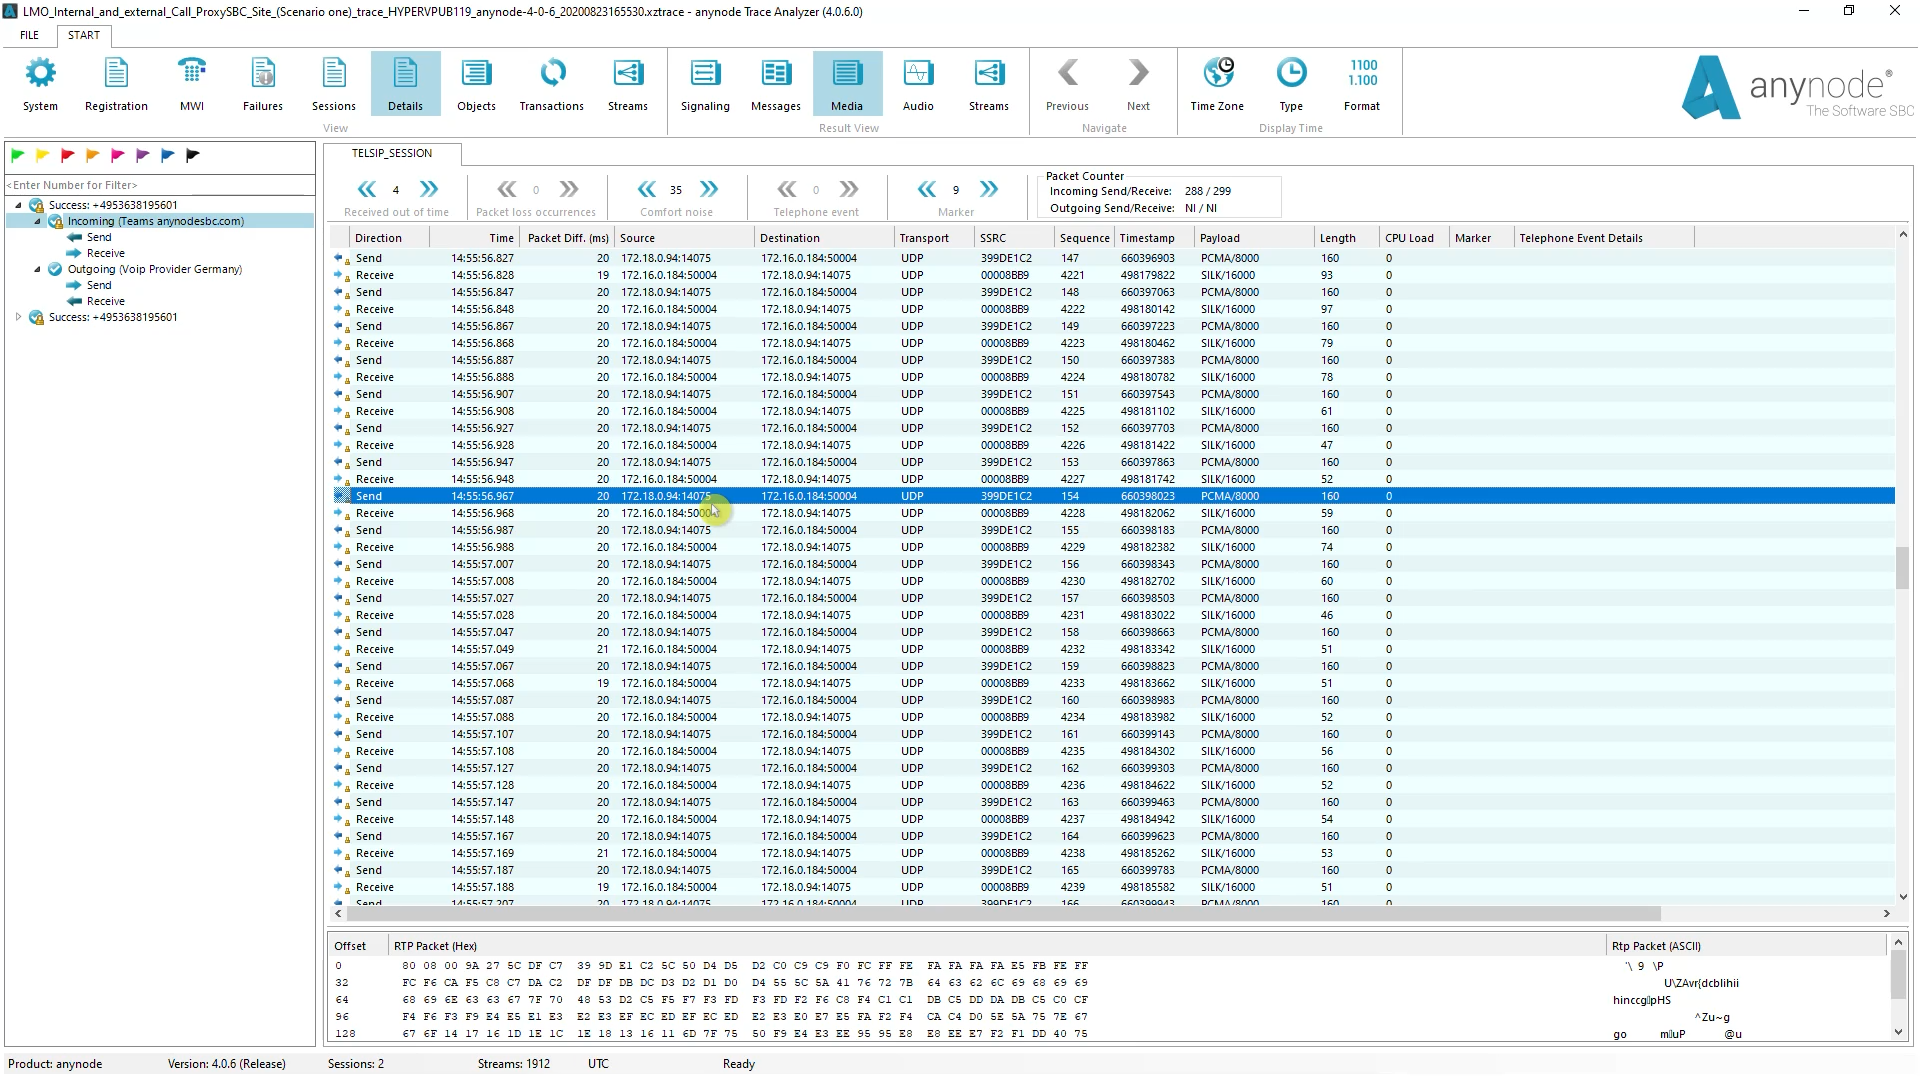Screen dimensions: 1920x1080
Task: Jump to next Marker packet
Action: tap(989, 189)
